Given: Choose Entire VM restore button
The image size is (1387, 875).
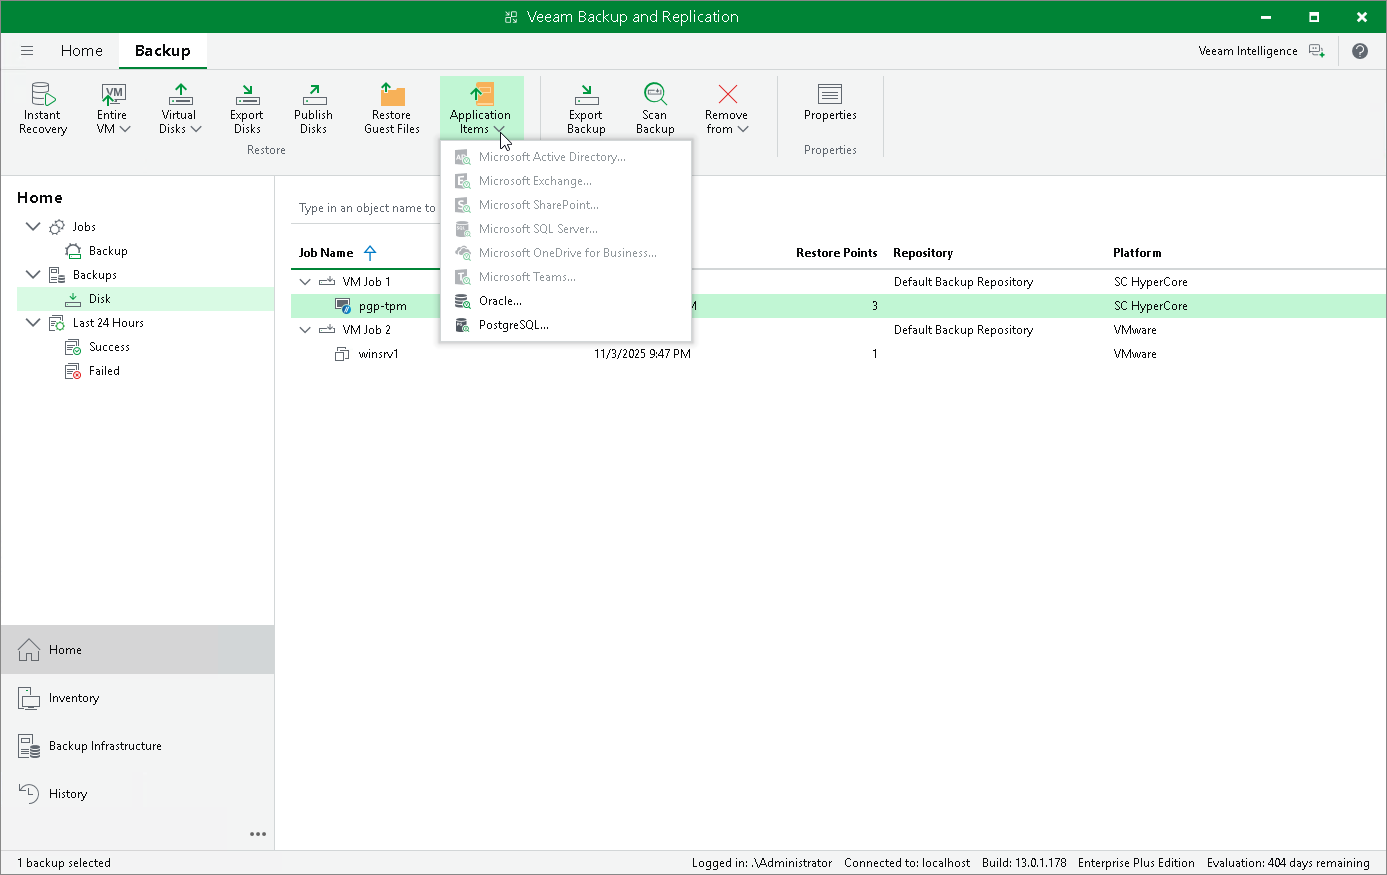Looking at the screenshot, I should (x=112, y=109).
